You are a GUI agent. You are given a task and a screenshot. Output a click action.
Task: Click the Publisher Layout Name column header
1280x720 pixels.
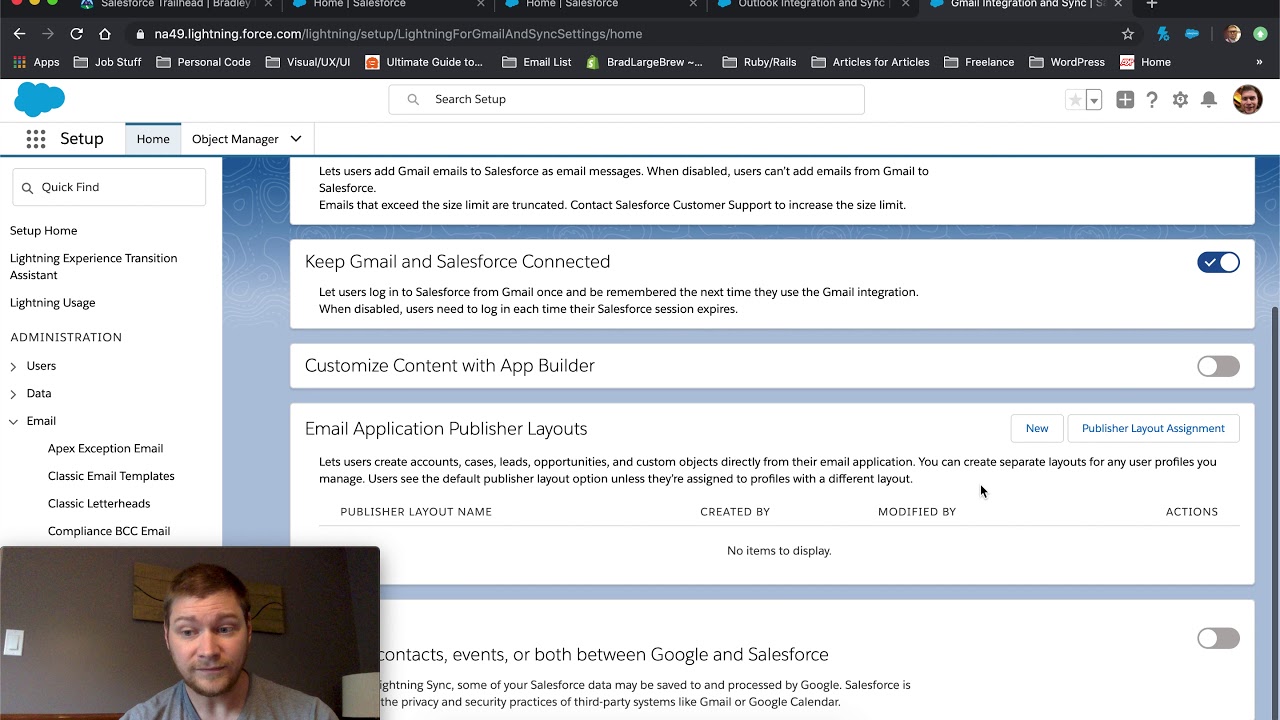point(416,512)
